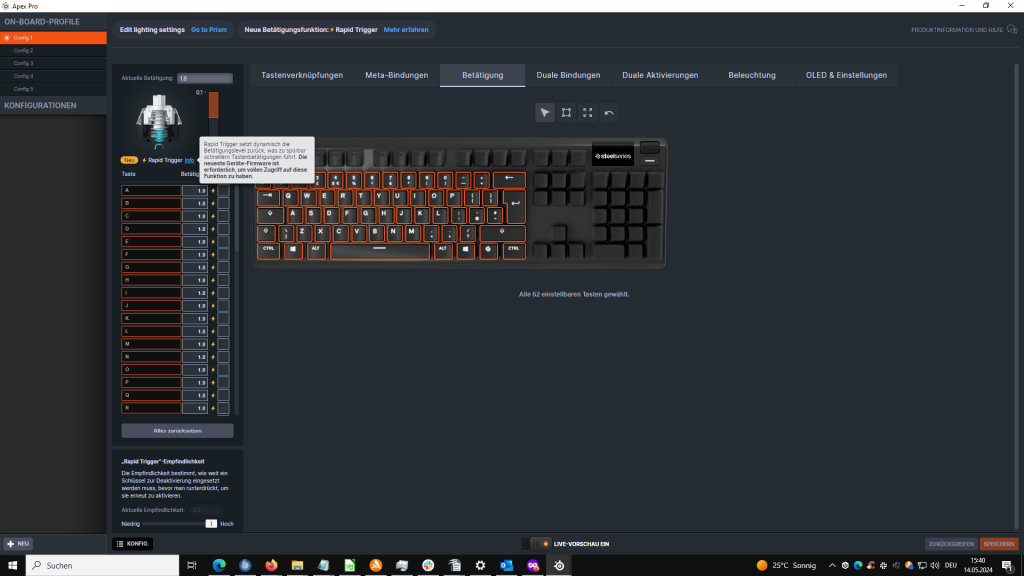Open File Explorer from the taskbar
The width and height of the screenshot is (1024, 576).
(x=297, y=566)
